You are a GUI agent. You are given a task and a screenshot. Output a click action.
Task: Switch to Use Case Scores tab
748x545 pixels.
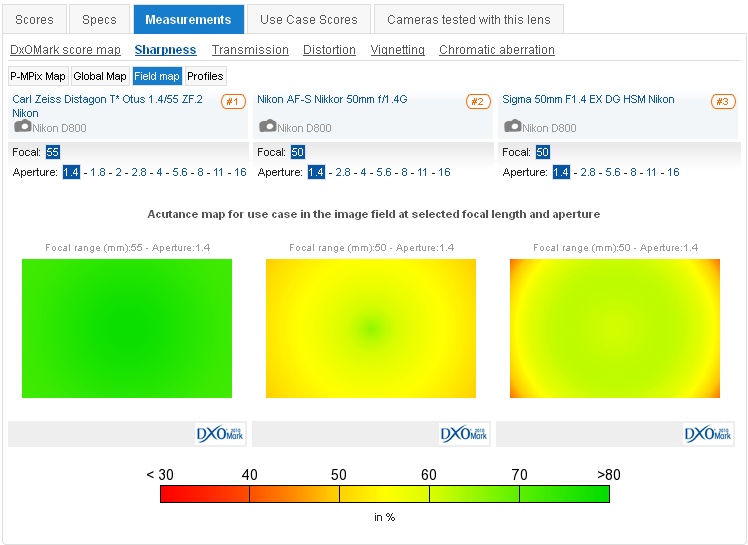tap(309, 20)
